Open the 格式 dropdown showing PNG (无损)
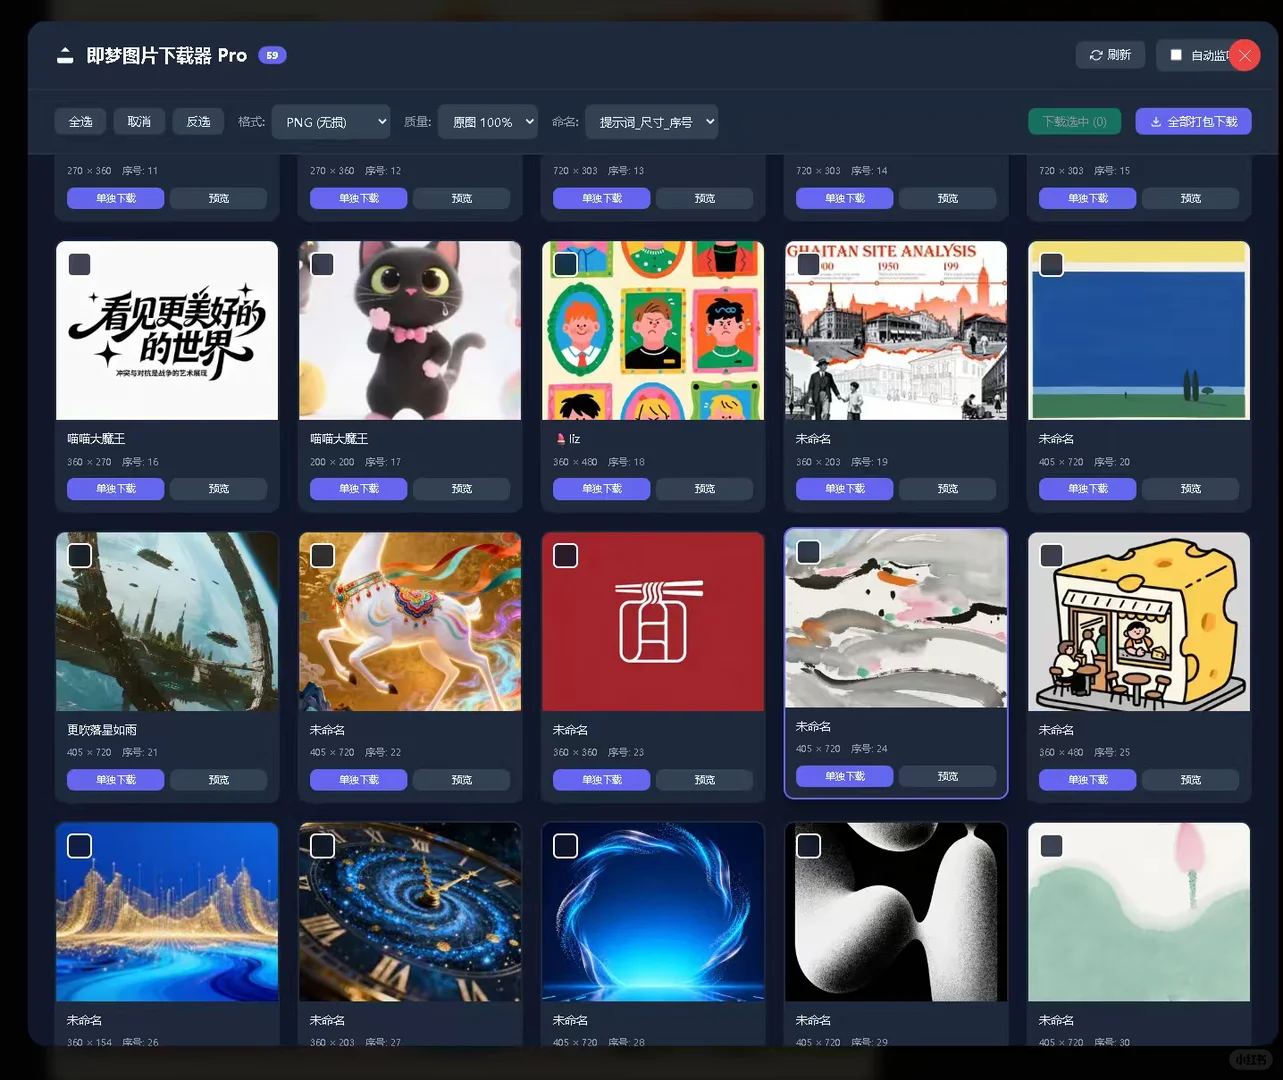Viewport: 1283px width, 1080px height. coord(331,122)
